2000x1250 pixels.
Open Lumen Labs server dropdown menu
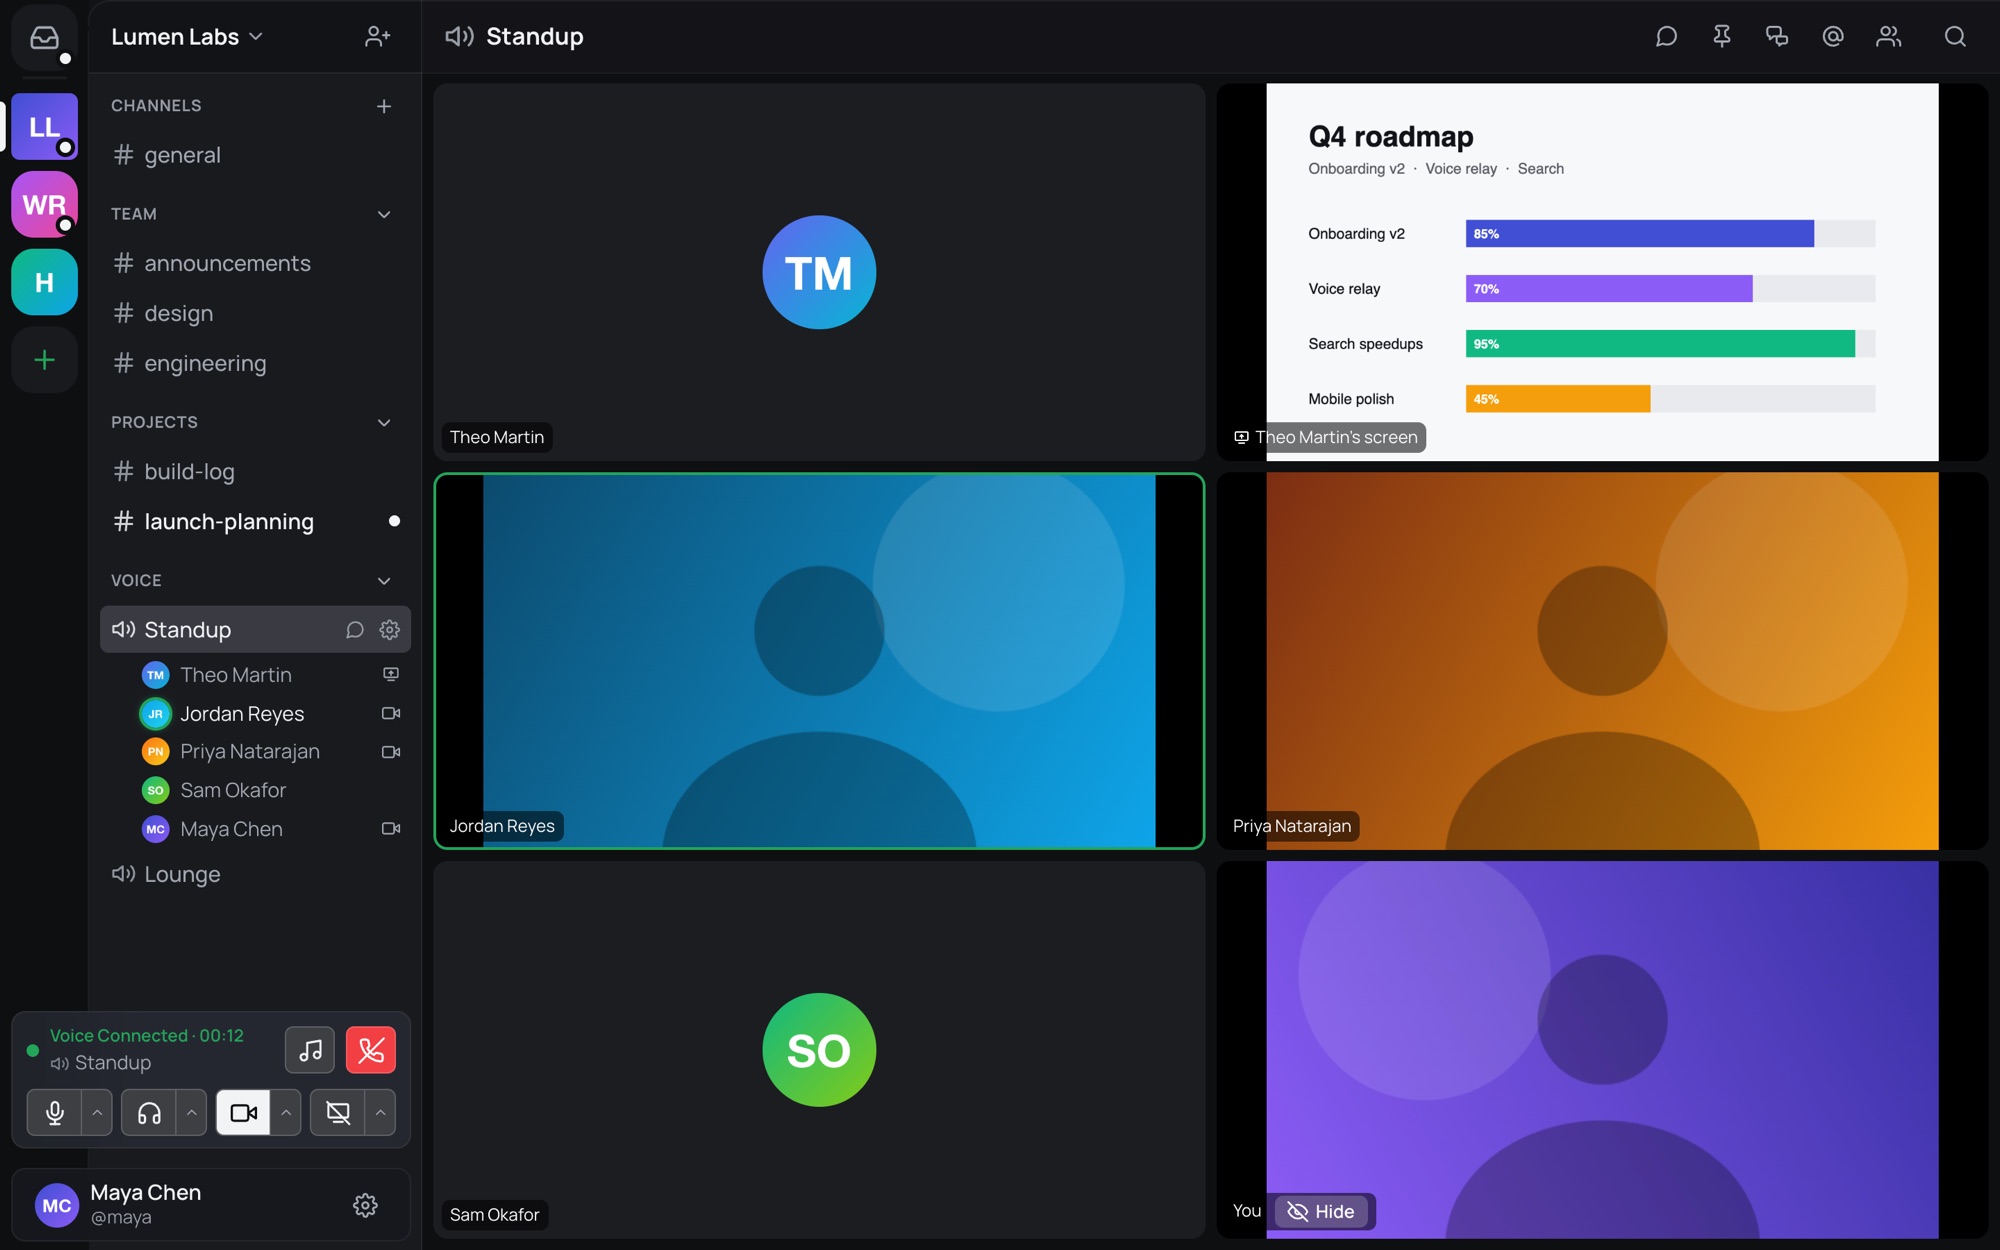click(x=187, y=37)
